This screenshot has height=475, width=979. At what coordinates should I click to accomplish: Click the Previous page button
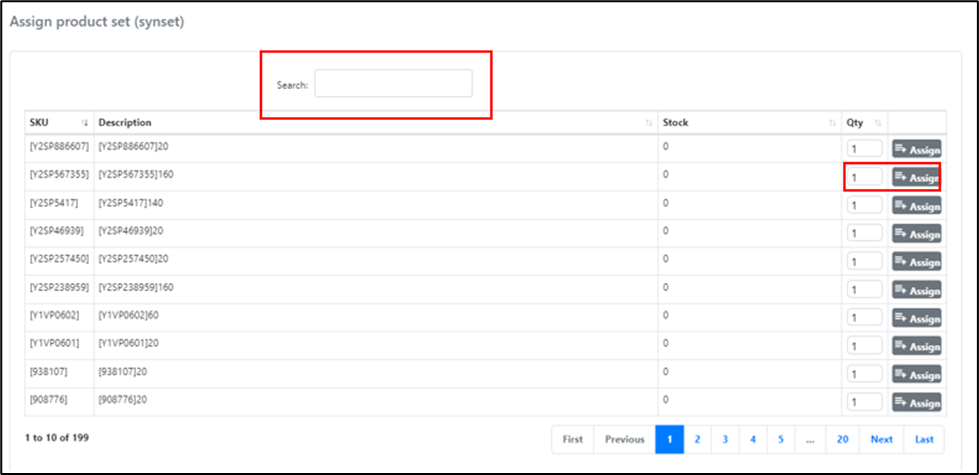[x=624, y=439]
